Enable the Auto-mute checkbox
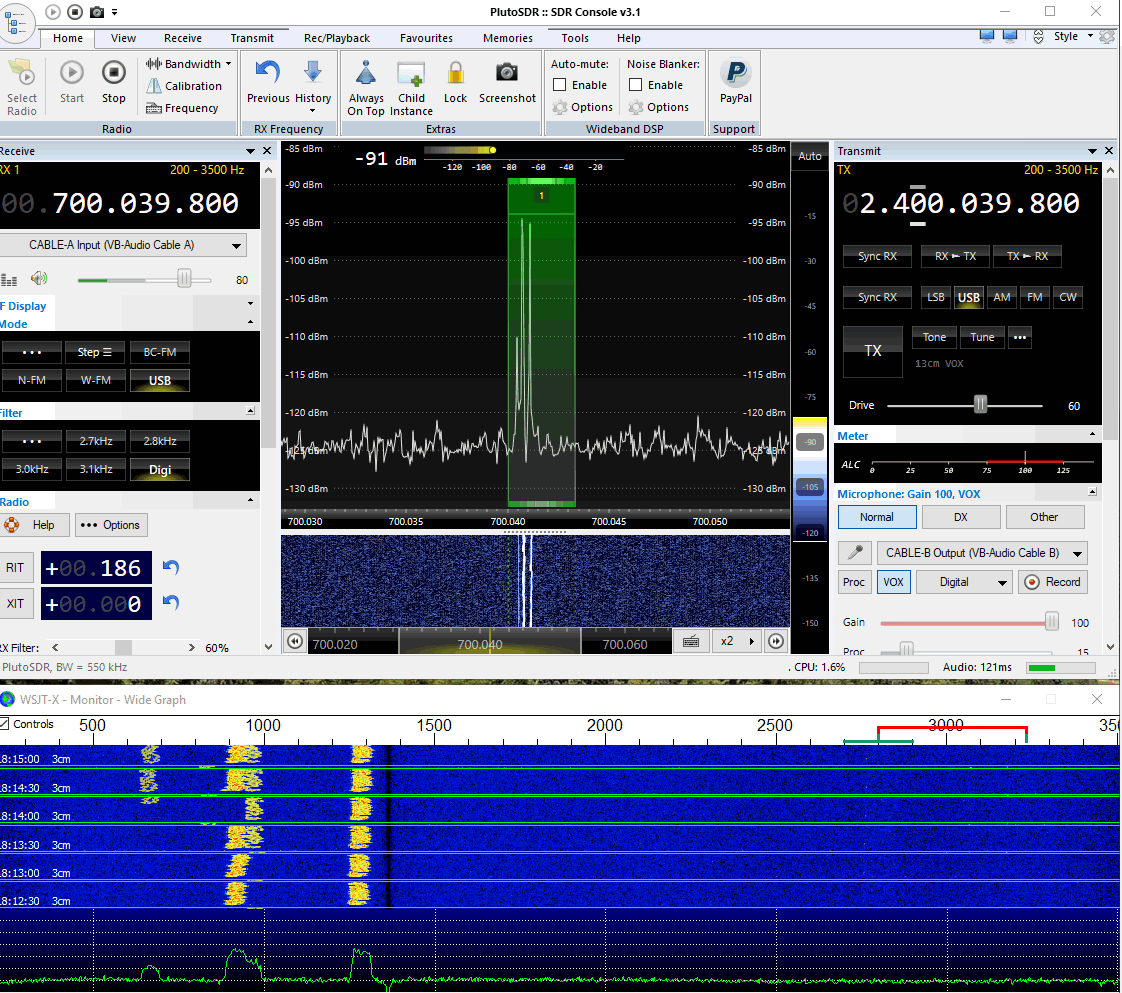This screenshot has height=993, width=1122. [x=560, y=85]
